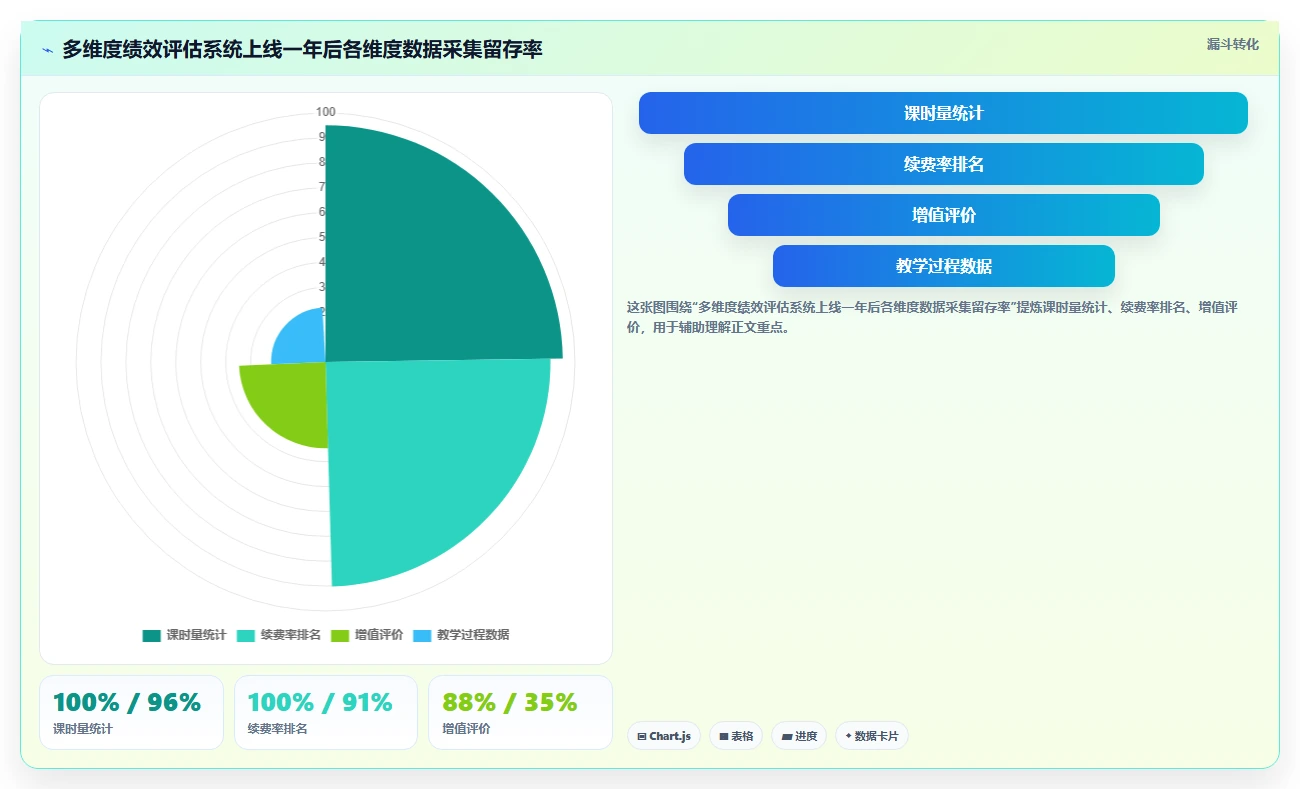Select the 数据卡片 tag

coord(872,736)
